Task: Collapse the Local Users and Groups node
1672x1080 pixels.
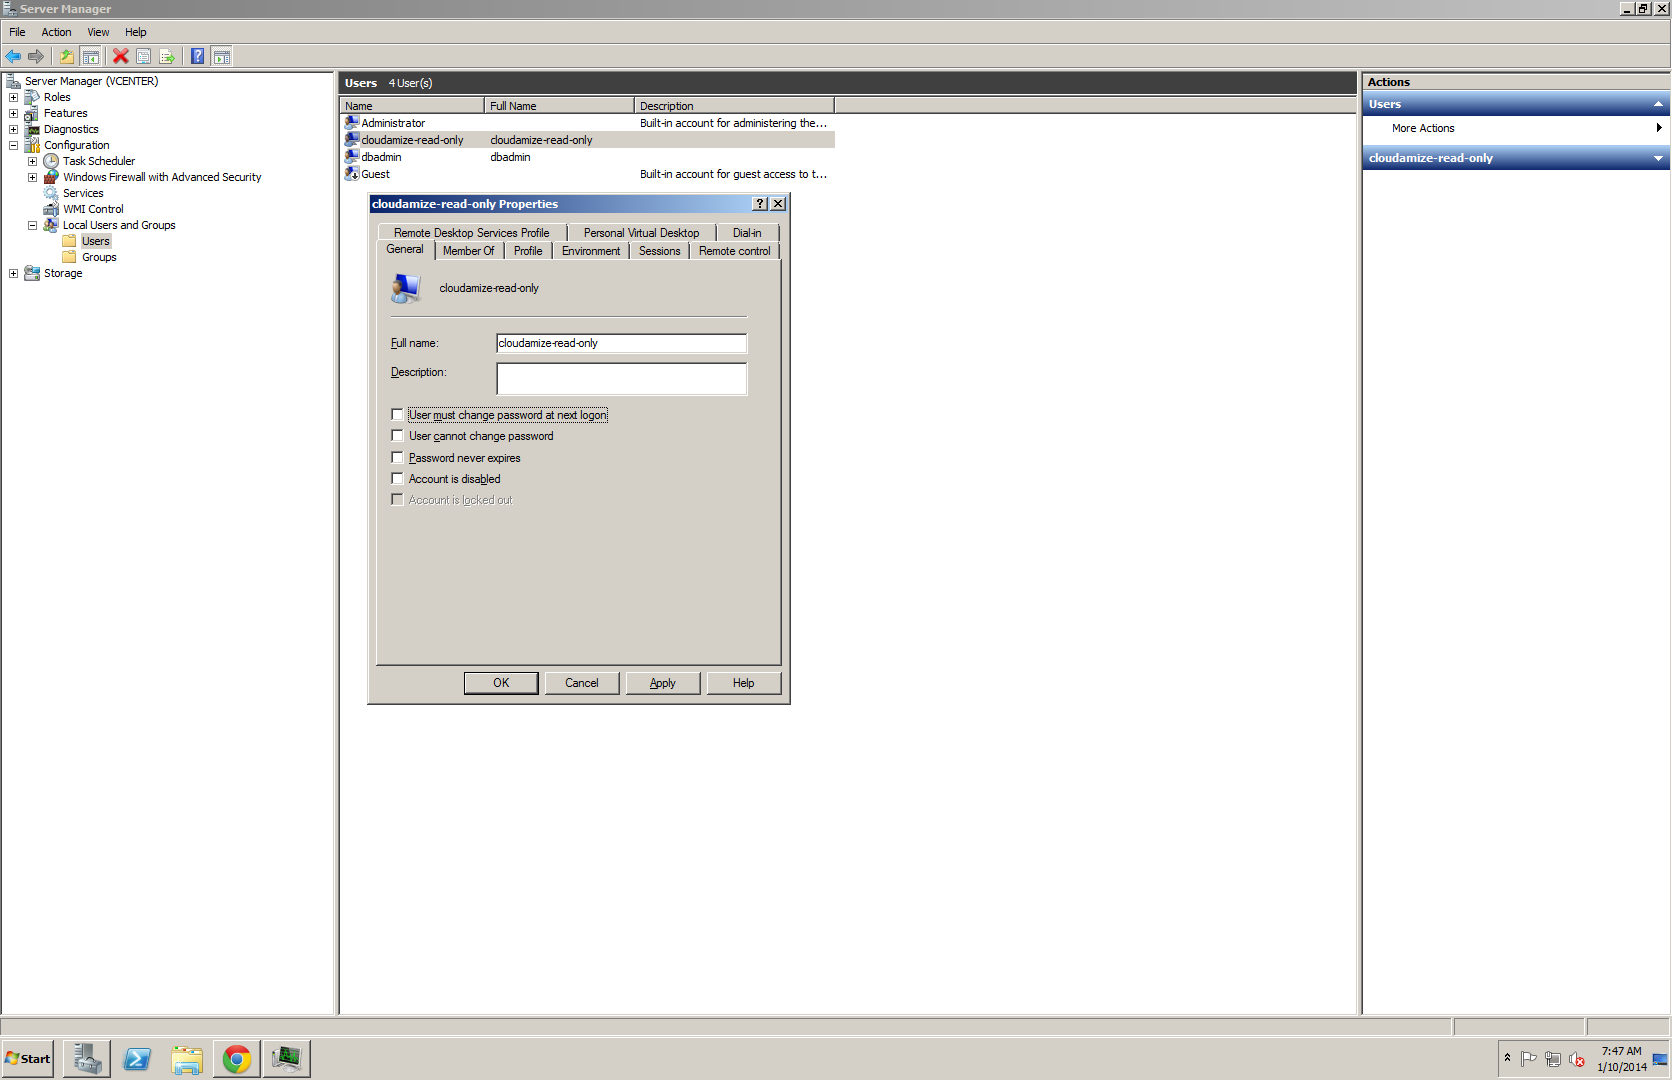Action: coord(32,225)
